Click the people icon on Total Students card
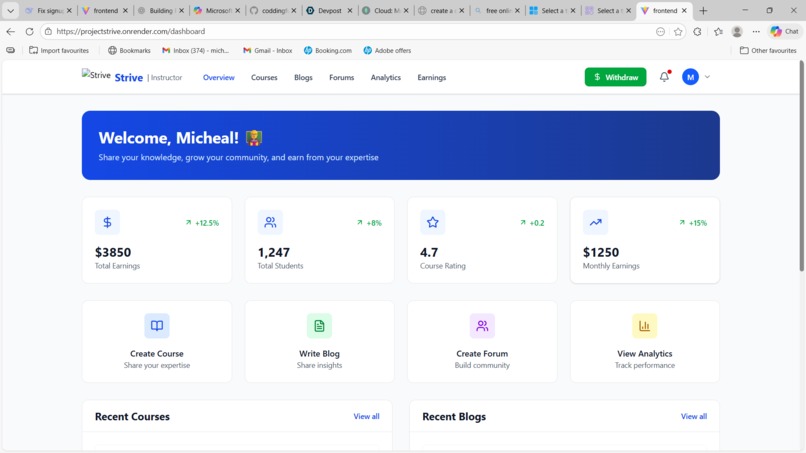The height and width of the screenshot is (453, 806). coord(270,222)
